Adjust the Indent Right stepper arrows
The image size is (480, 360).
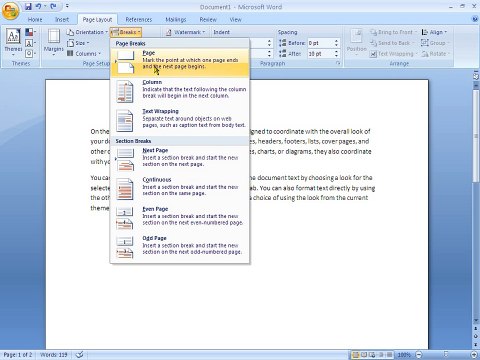pyautogui.click(x=269, y=54)
